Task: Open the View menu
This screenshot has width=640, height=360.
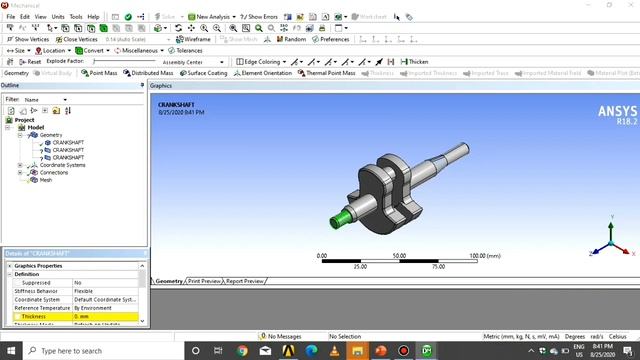Action: (40, 17)
